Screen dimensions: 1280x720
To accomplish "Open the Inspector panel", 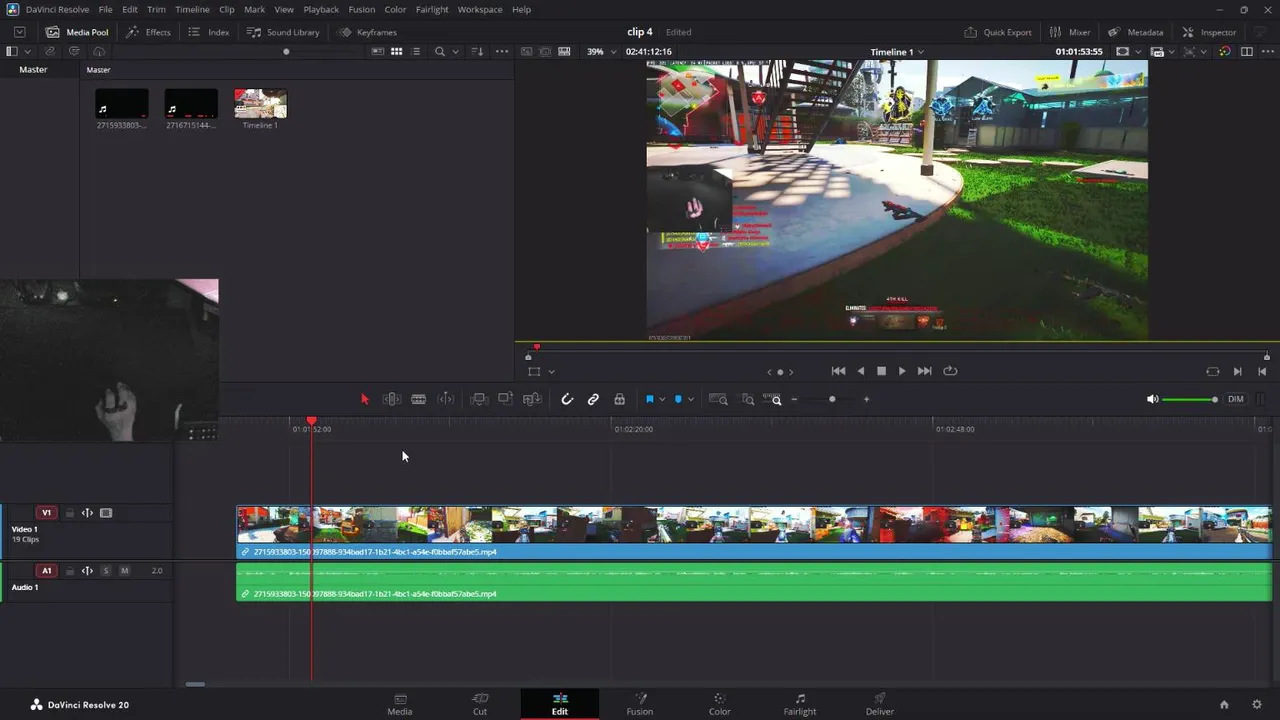I will pos(1209,32).
